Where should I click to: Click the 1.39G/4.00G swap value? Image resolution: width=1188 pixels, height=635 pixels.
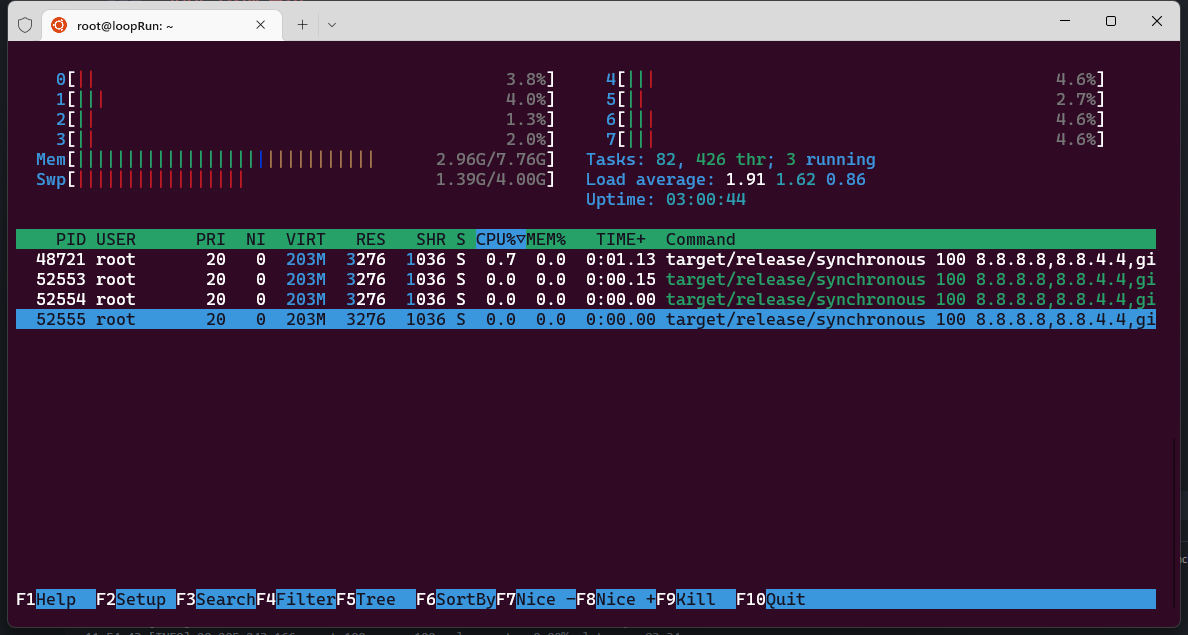pos(491,180)
